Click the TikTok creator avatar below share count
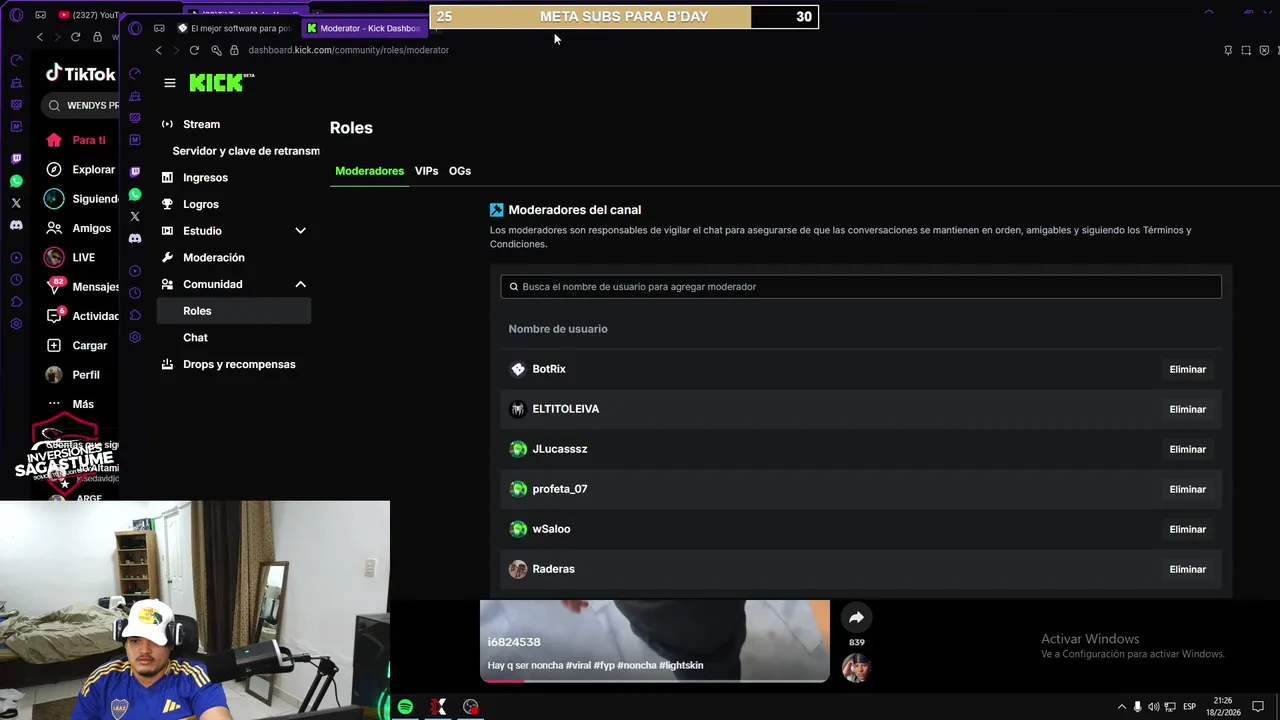1280x720 pixels. (x=856, y=668)
